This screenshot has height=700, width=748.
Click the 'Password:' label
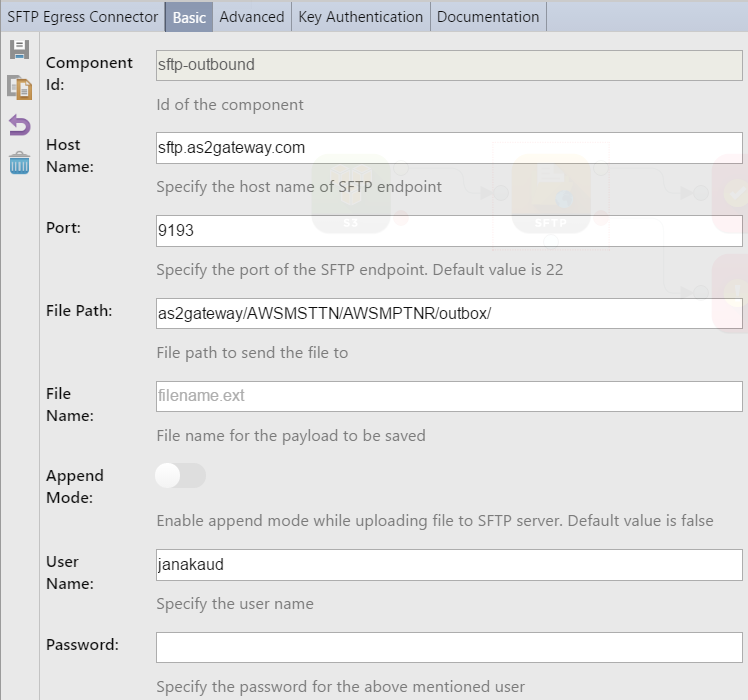[x=82, y=645]
